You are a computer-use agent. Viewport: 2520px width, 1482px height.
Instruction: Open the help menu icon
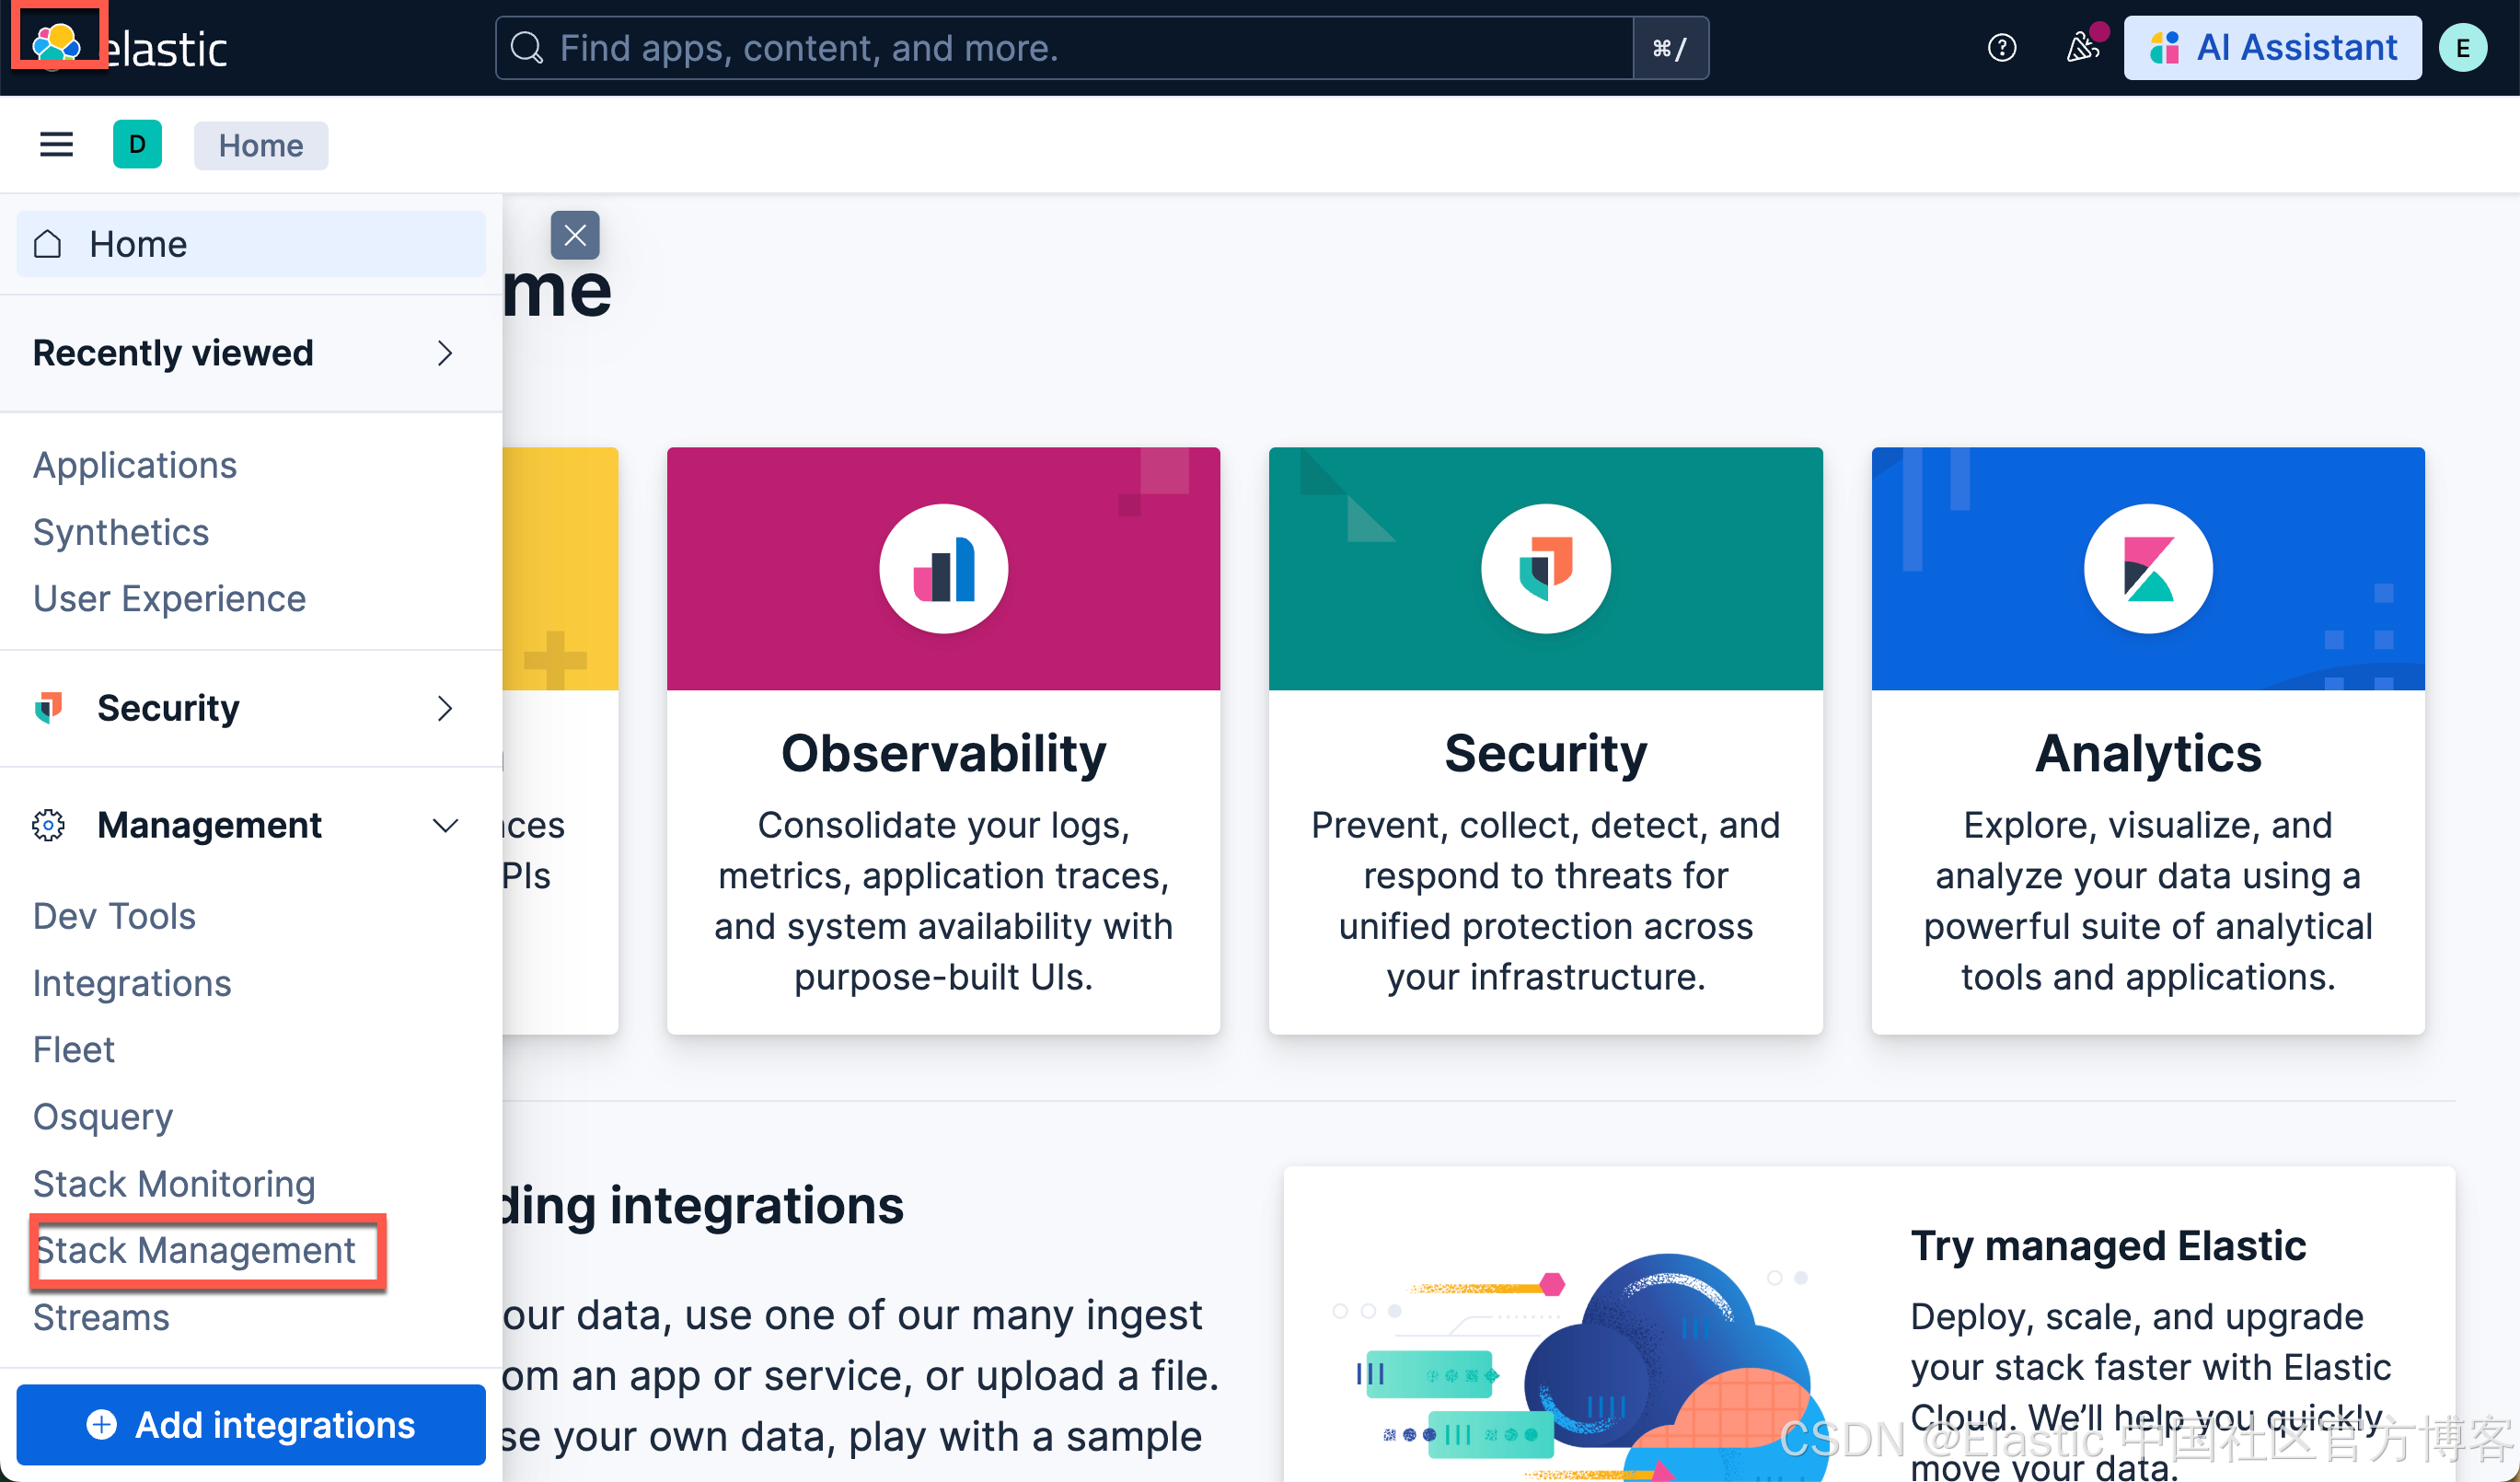click(2001, 48)
